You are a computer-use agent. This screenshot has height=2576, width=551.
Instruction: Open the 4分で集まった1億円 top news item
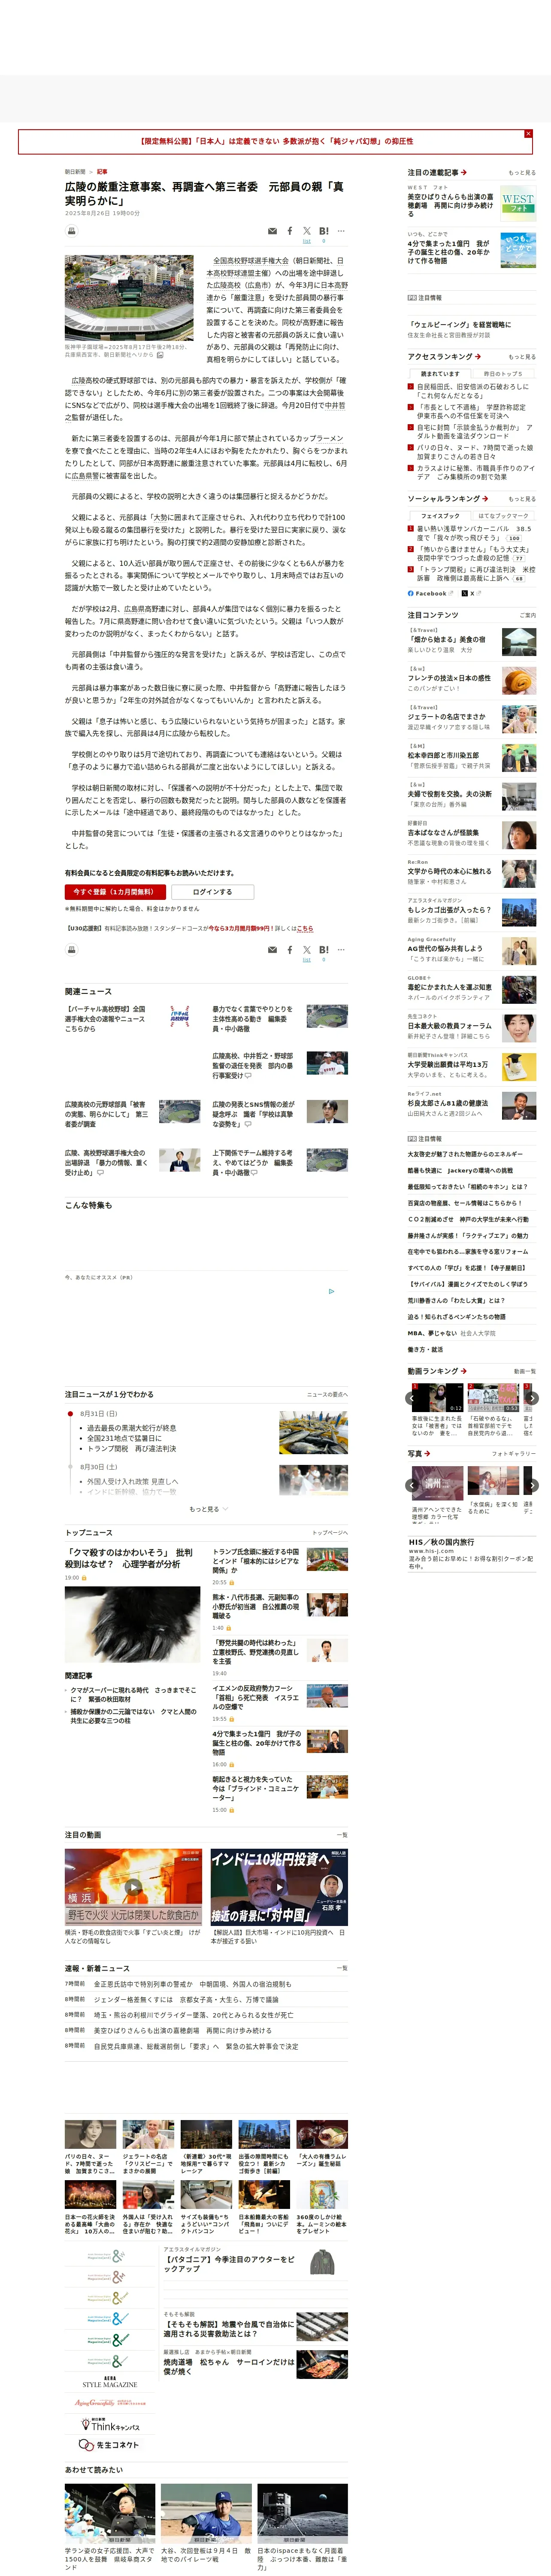[256, 1743]
